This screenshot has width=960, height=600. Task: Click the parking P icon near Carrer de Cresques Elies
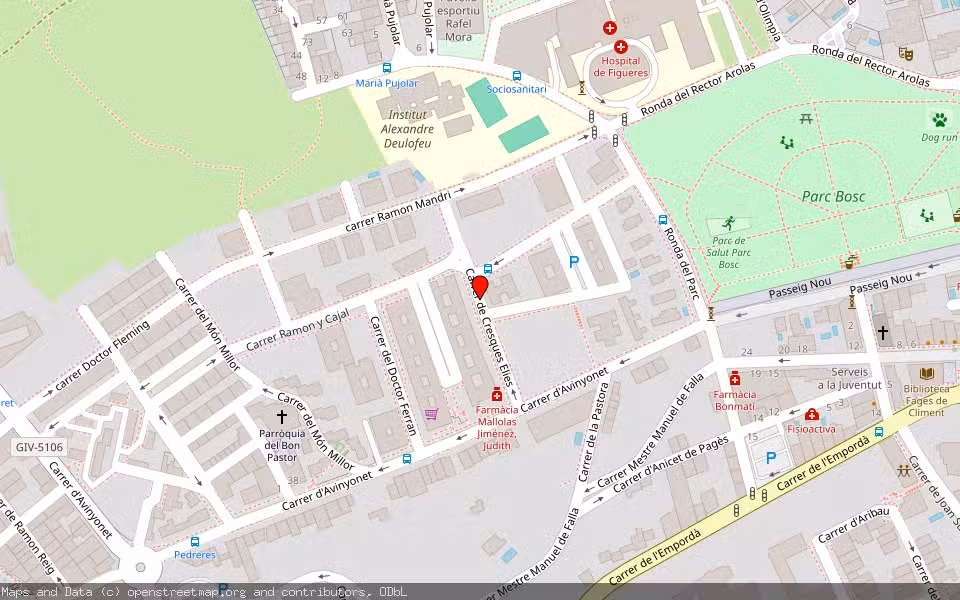tap(574, 262)
